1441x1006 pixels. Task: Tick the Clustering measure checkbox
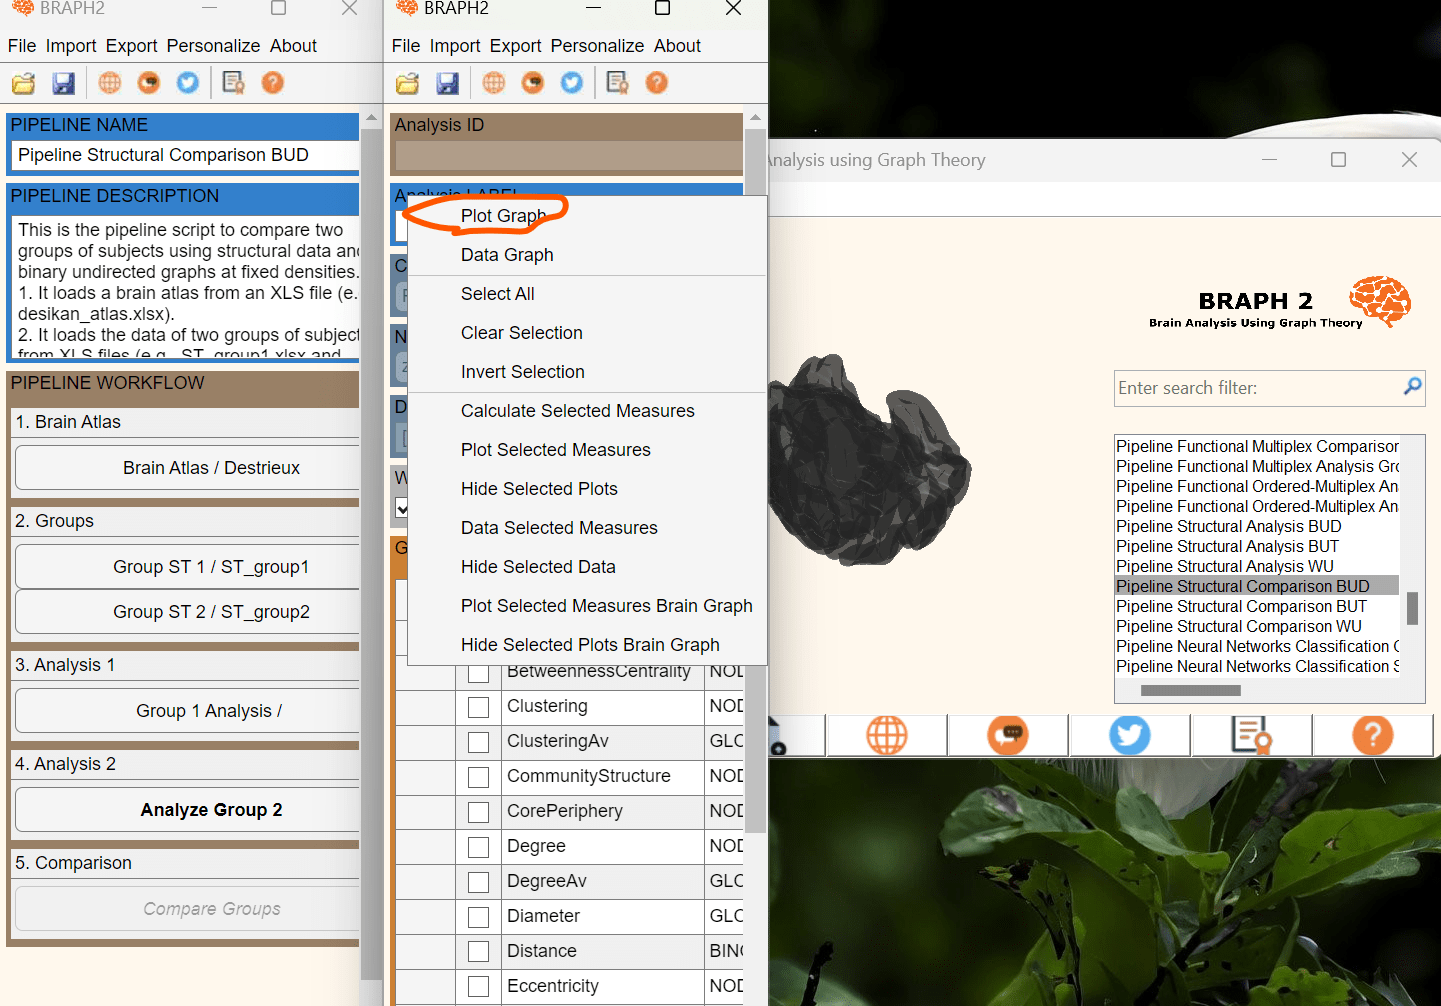coord(479,707)
